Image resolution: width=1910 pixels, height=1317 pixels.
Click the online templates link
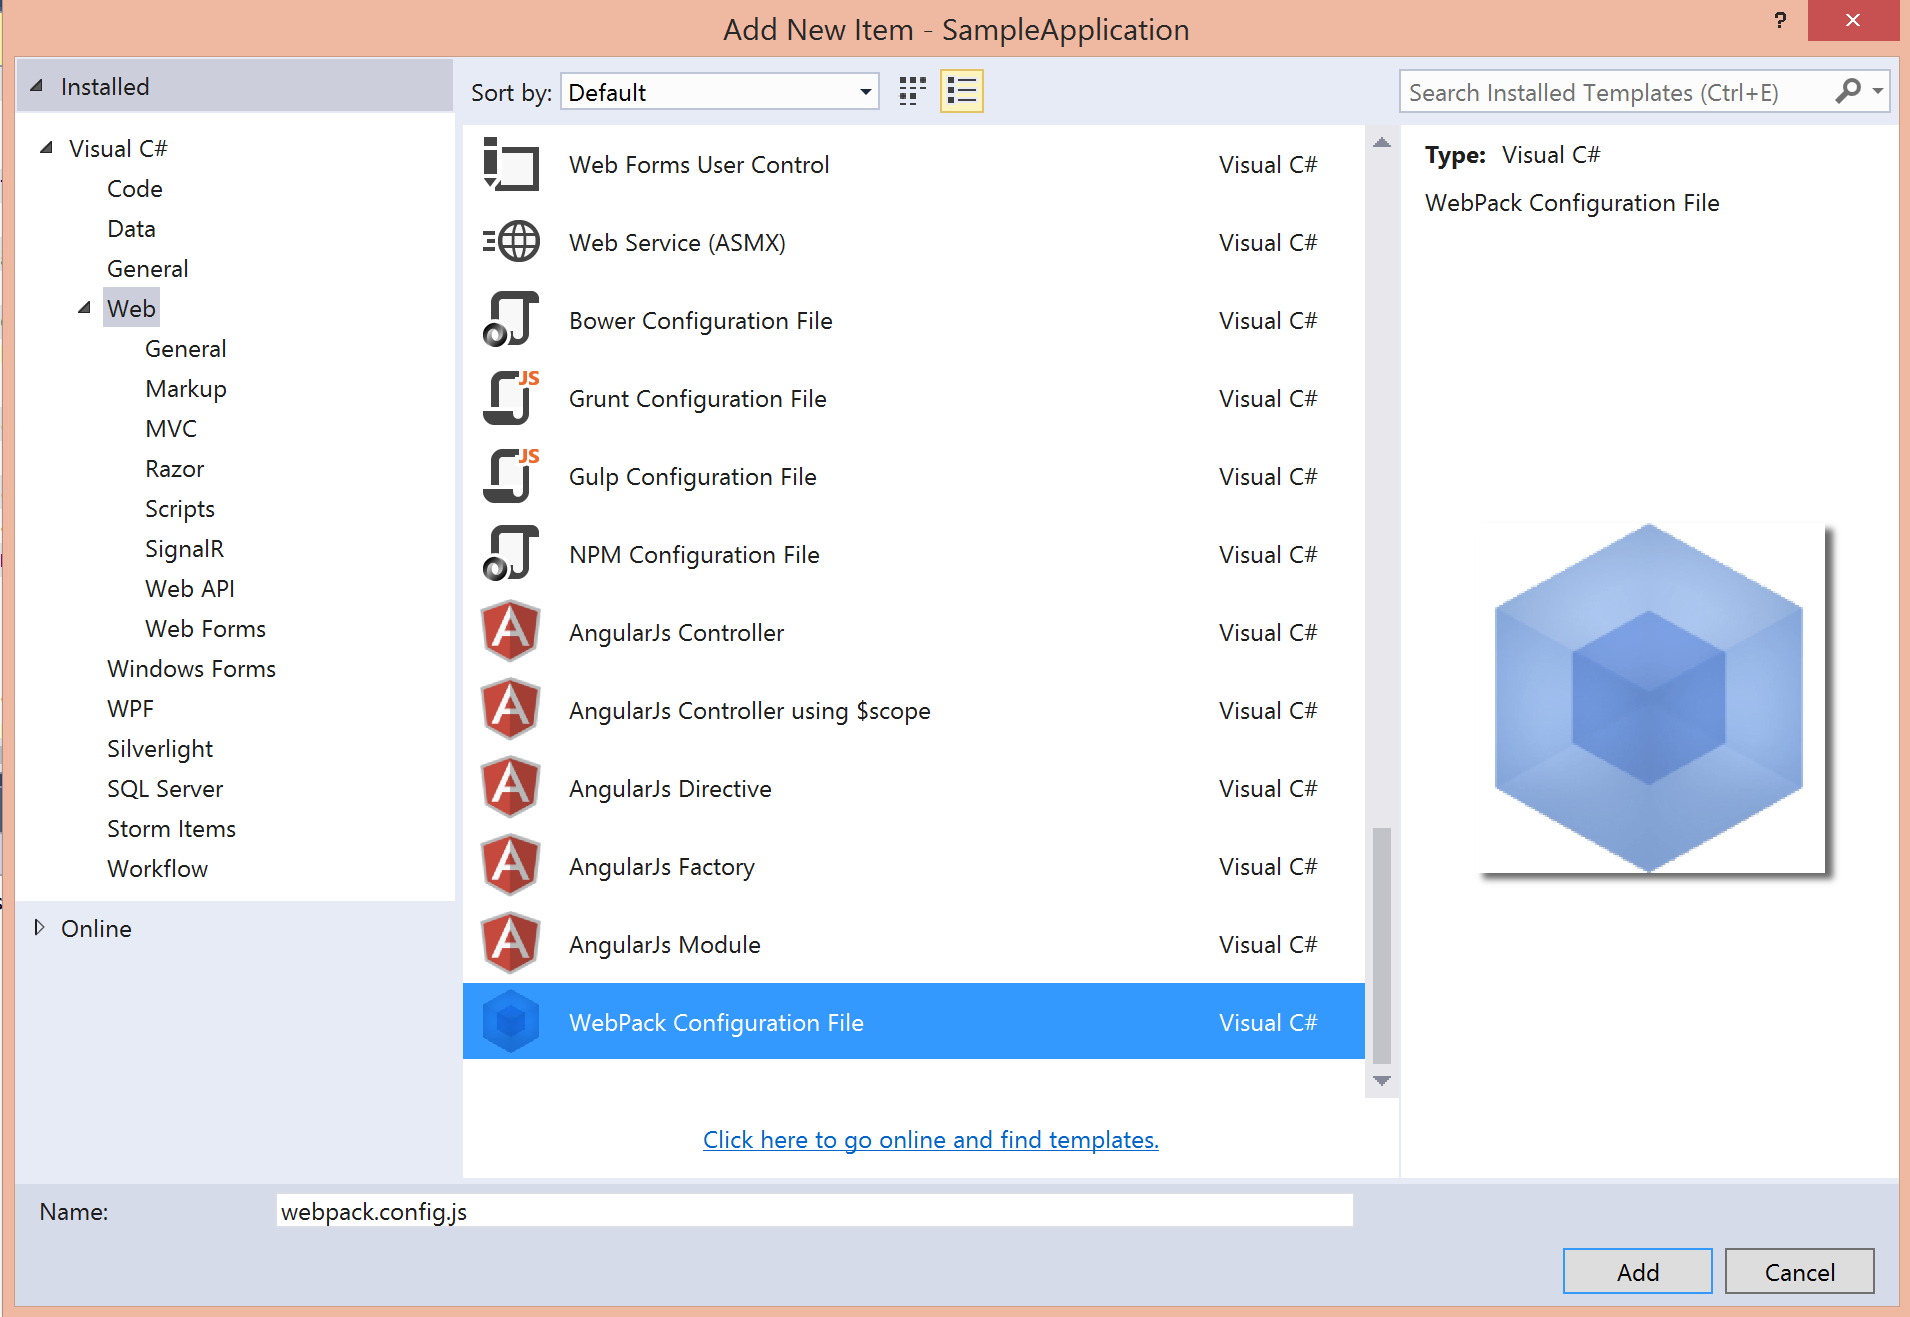pyautogui.click(x=931, y=1139)
